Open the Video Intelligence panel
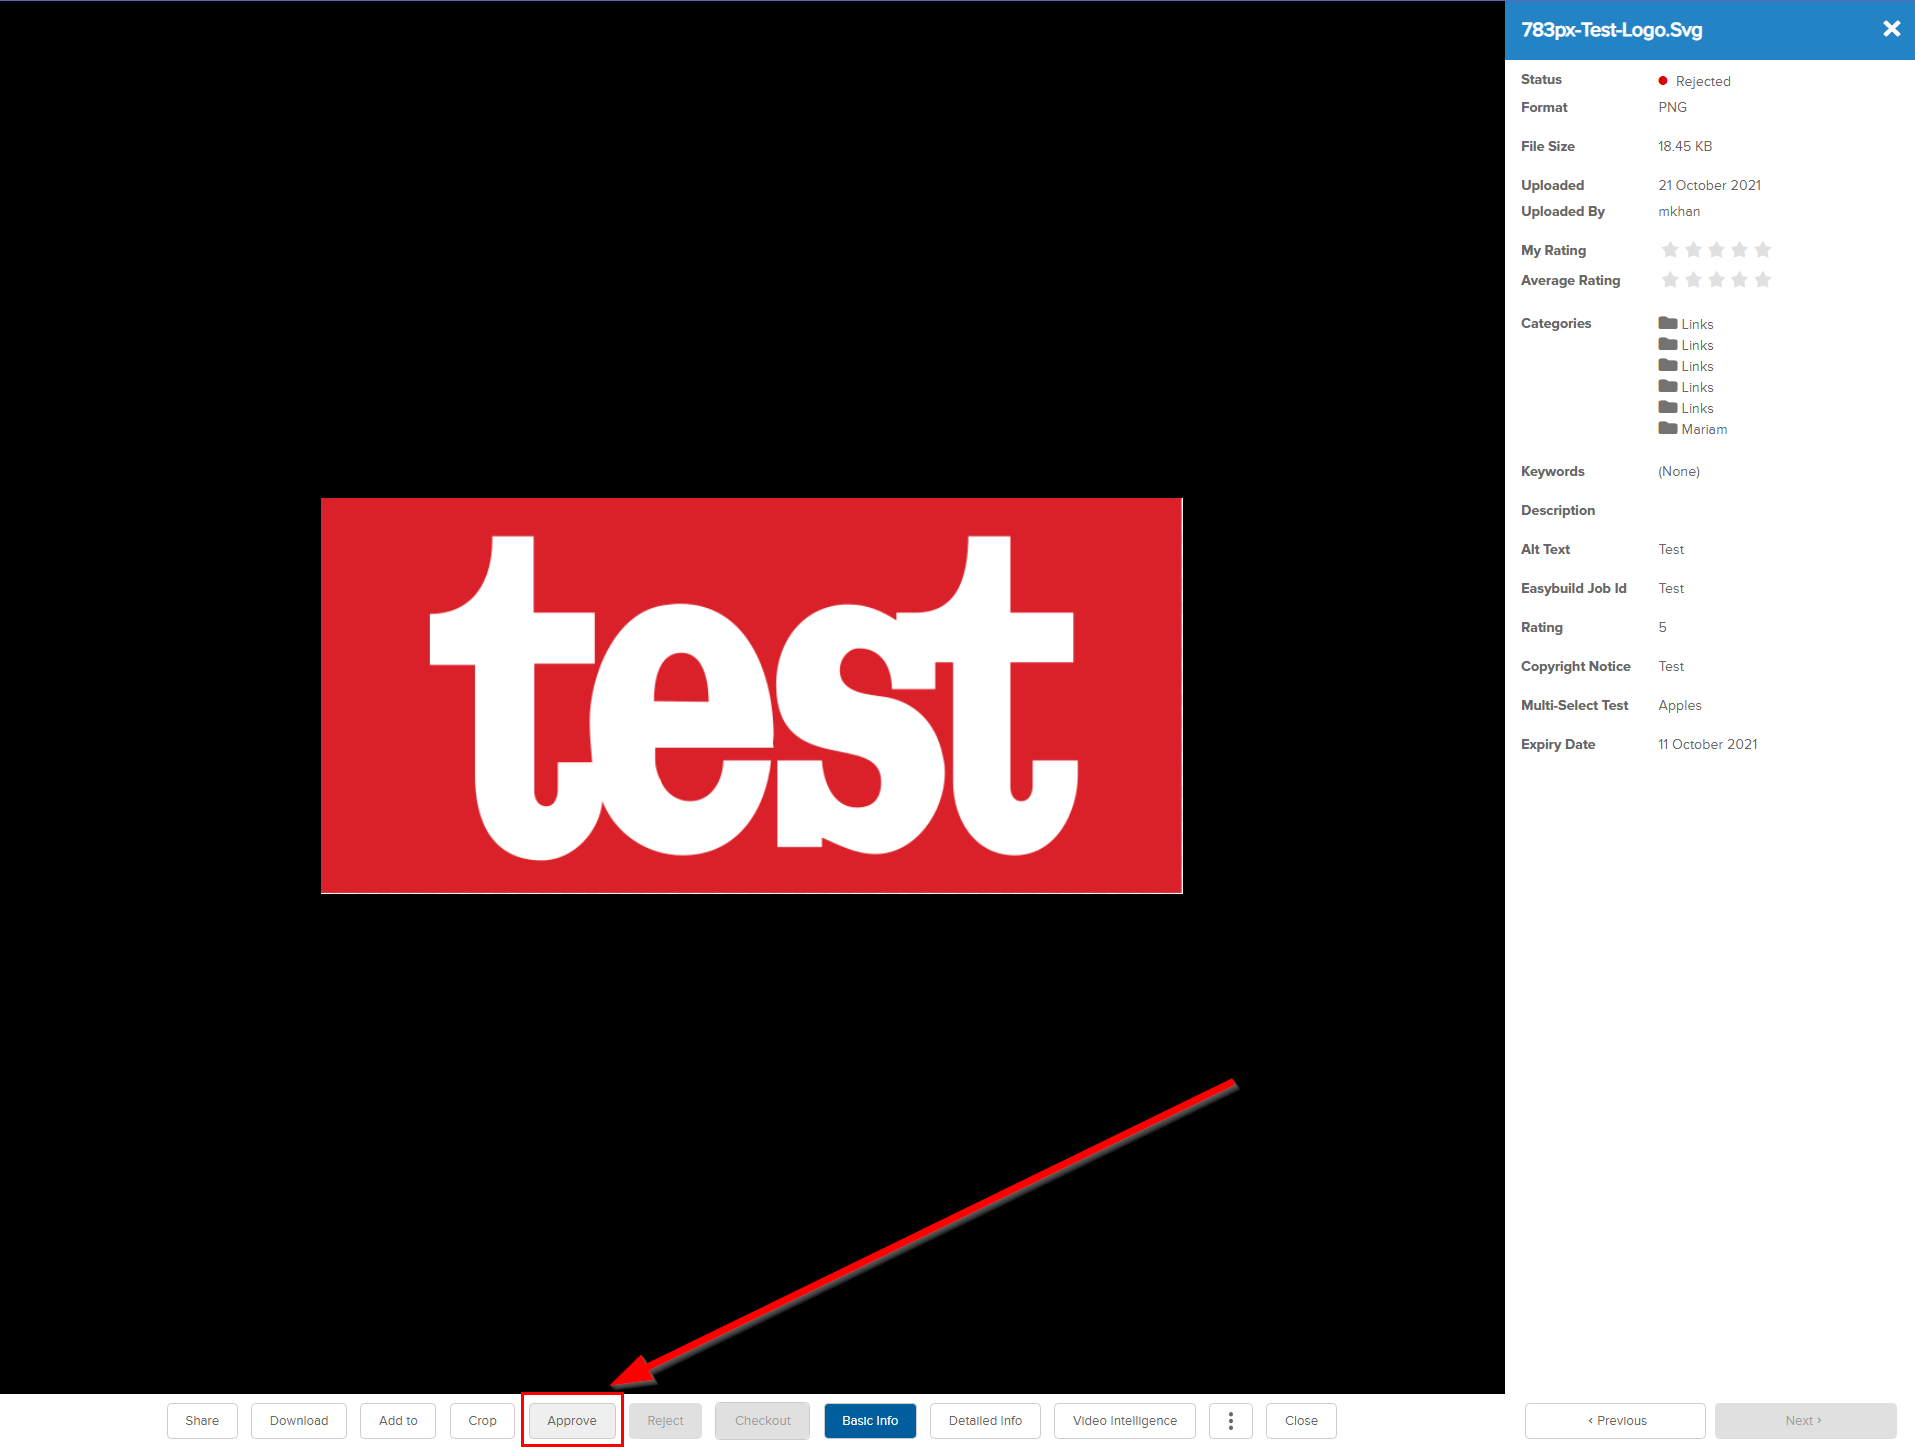The width and height of the screenshot is (1915, 1447). tap(1124, 1420)
